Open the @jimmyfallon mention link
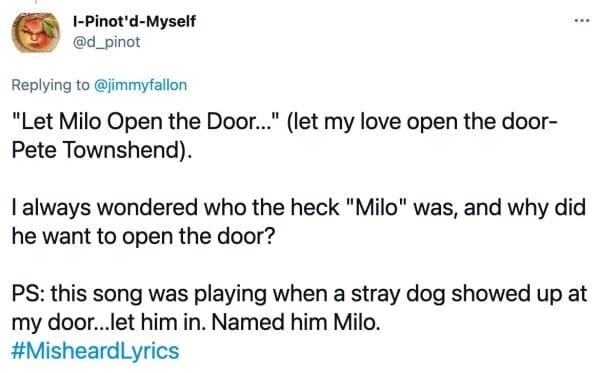Screen dimensions: 600x373 click(140, 85)
